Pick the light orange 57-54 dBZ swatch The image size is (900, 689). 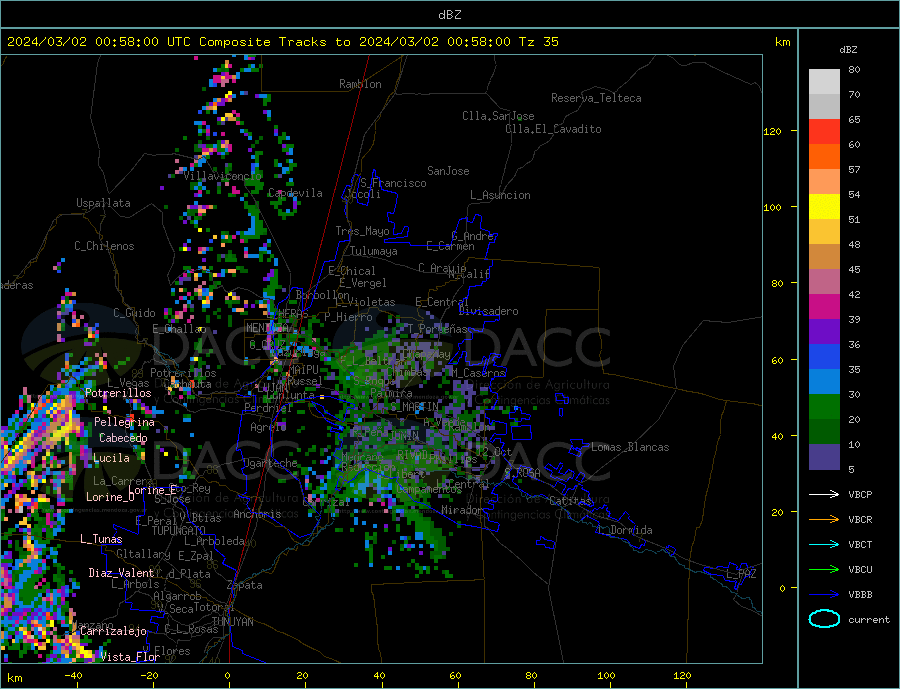(824, 181)
